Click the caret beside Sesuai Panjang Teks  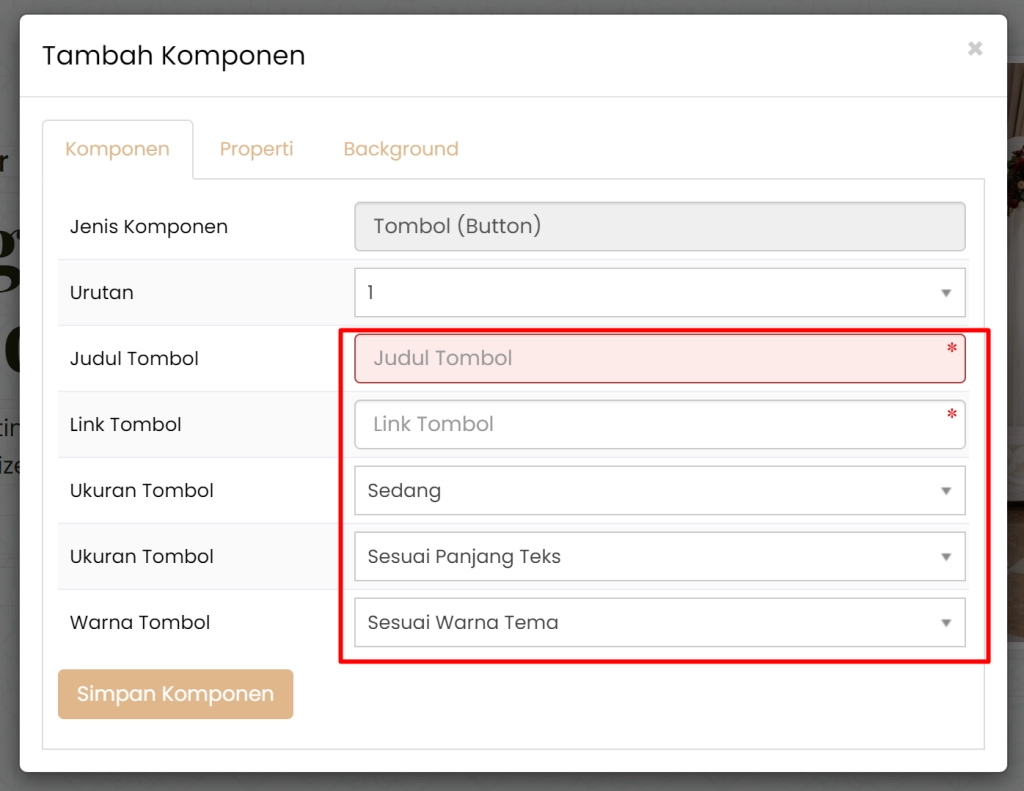click(946, 557)
